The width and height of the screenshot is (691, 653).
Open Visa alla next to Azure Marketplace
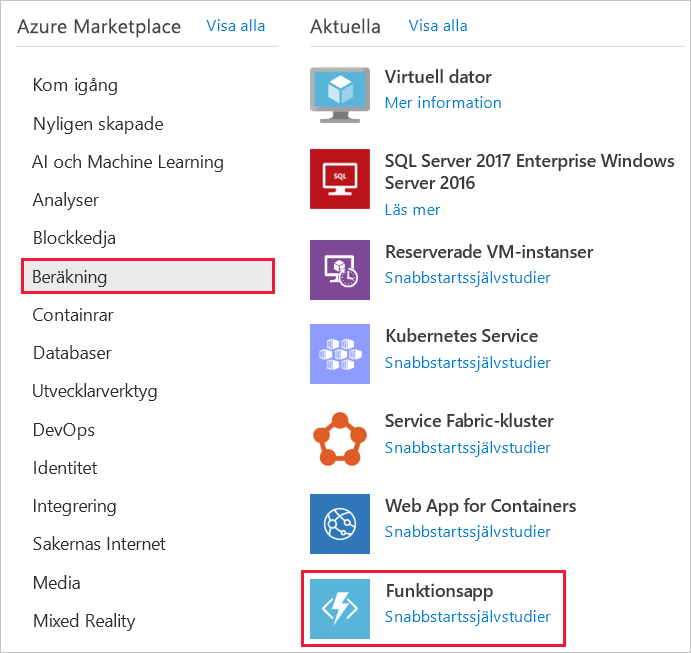[236, 26]
